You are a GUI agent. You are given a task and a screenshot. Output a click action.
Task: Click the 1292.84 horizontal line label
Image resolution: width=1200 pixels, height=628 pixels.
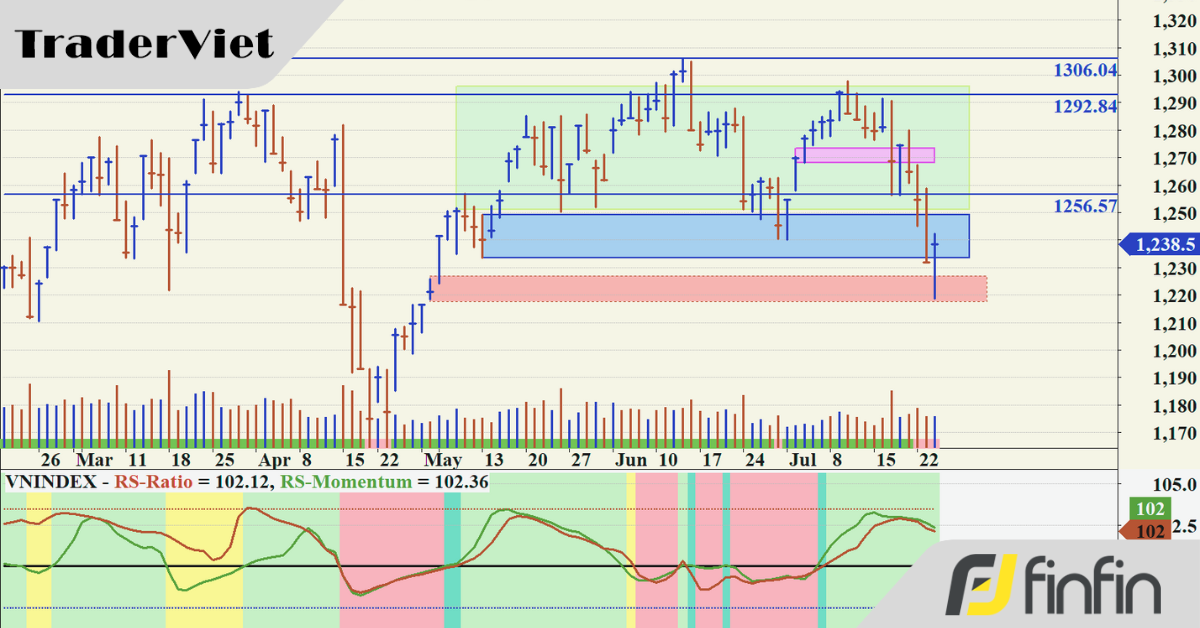coord(1084,106)
